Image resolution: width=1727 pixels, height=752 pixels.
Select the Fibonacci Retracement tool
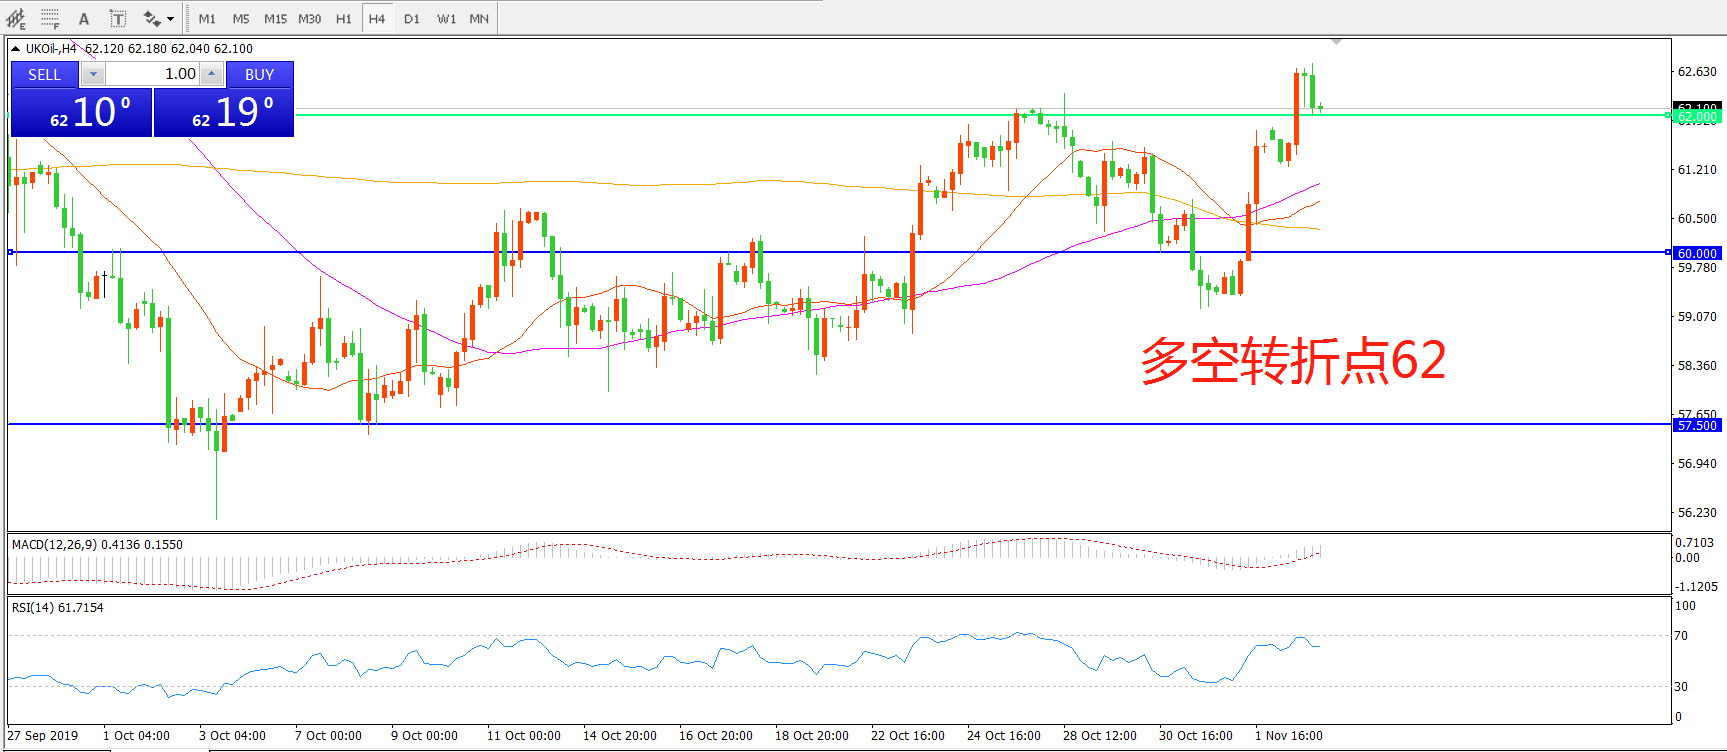pyautogui.click(x=50, y=19)
